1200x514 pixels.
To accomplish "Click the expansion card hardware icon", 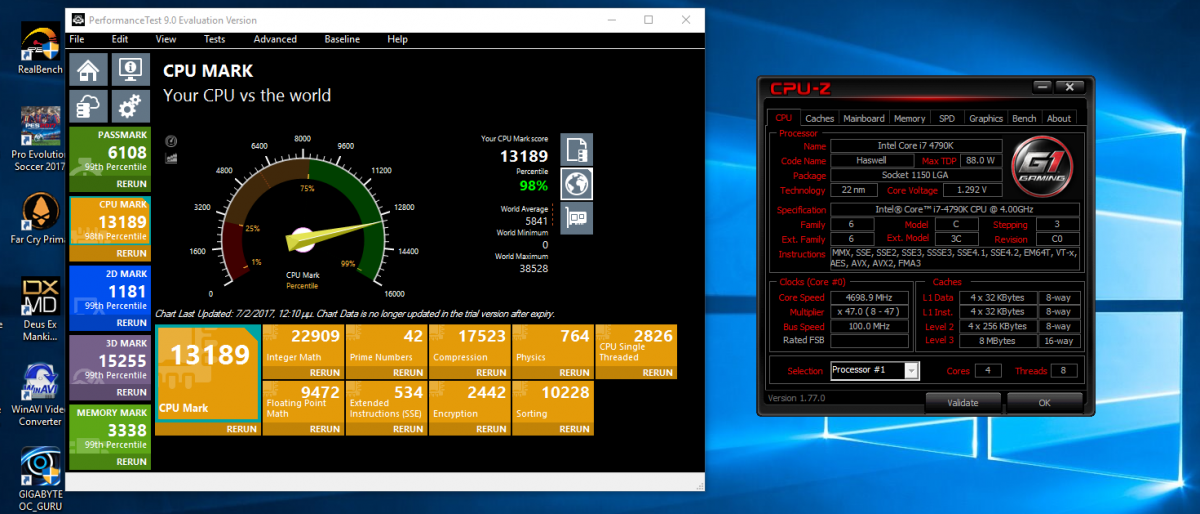I will pos(576,217).
